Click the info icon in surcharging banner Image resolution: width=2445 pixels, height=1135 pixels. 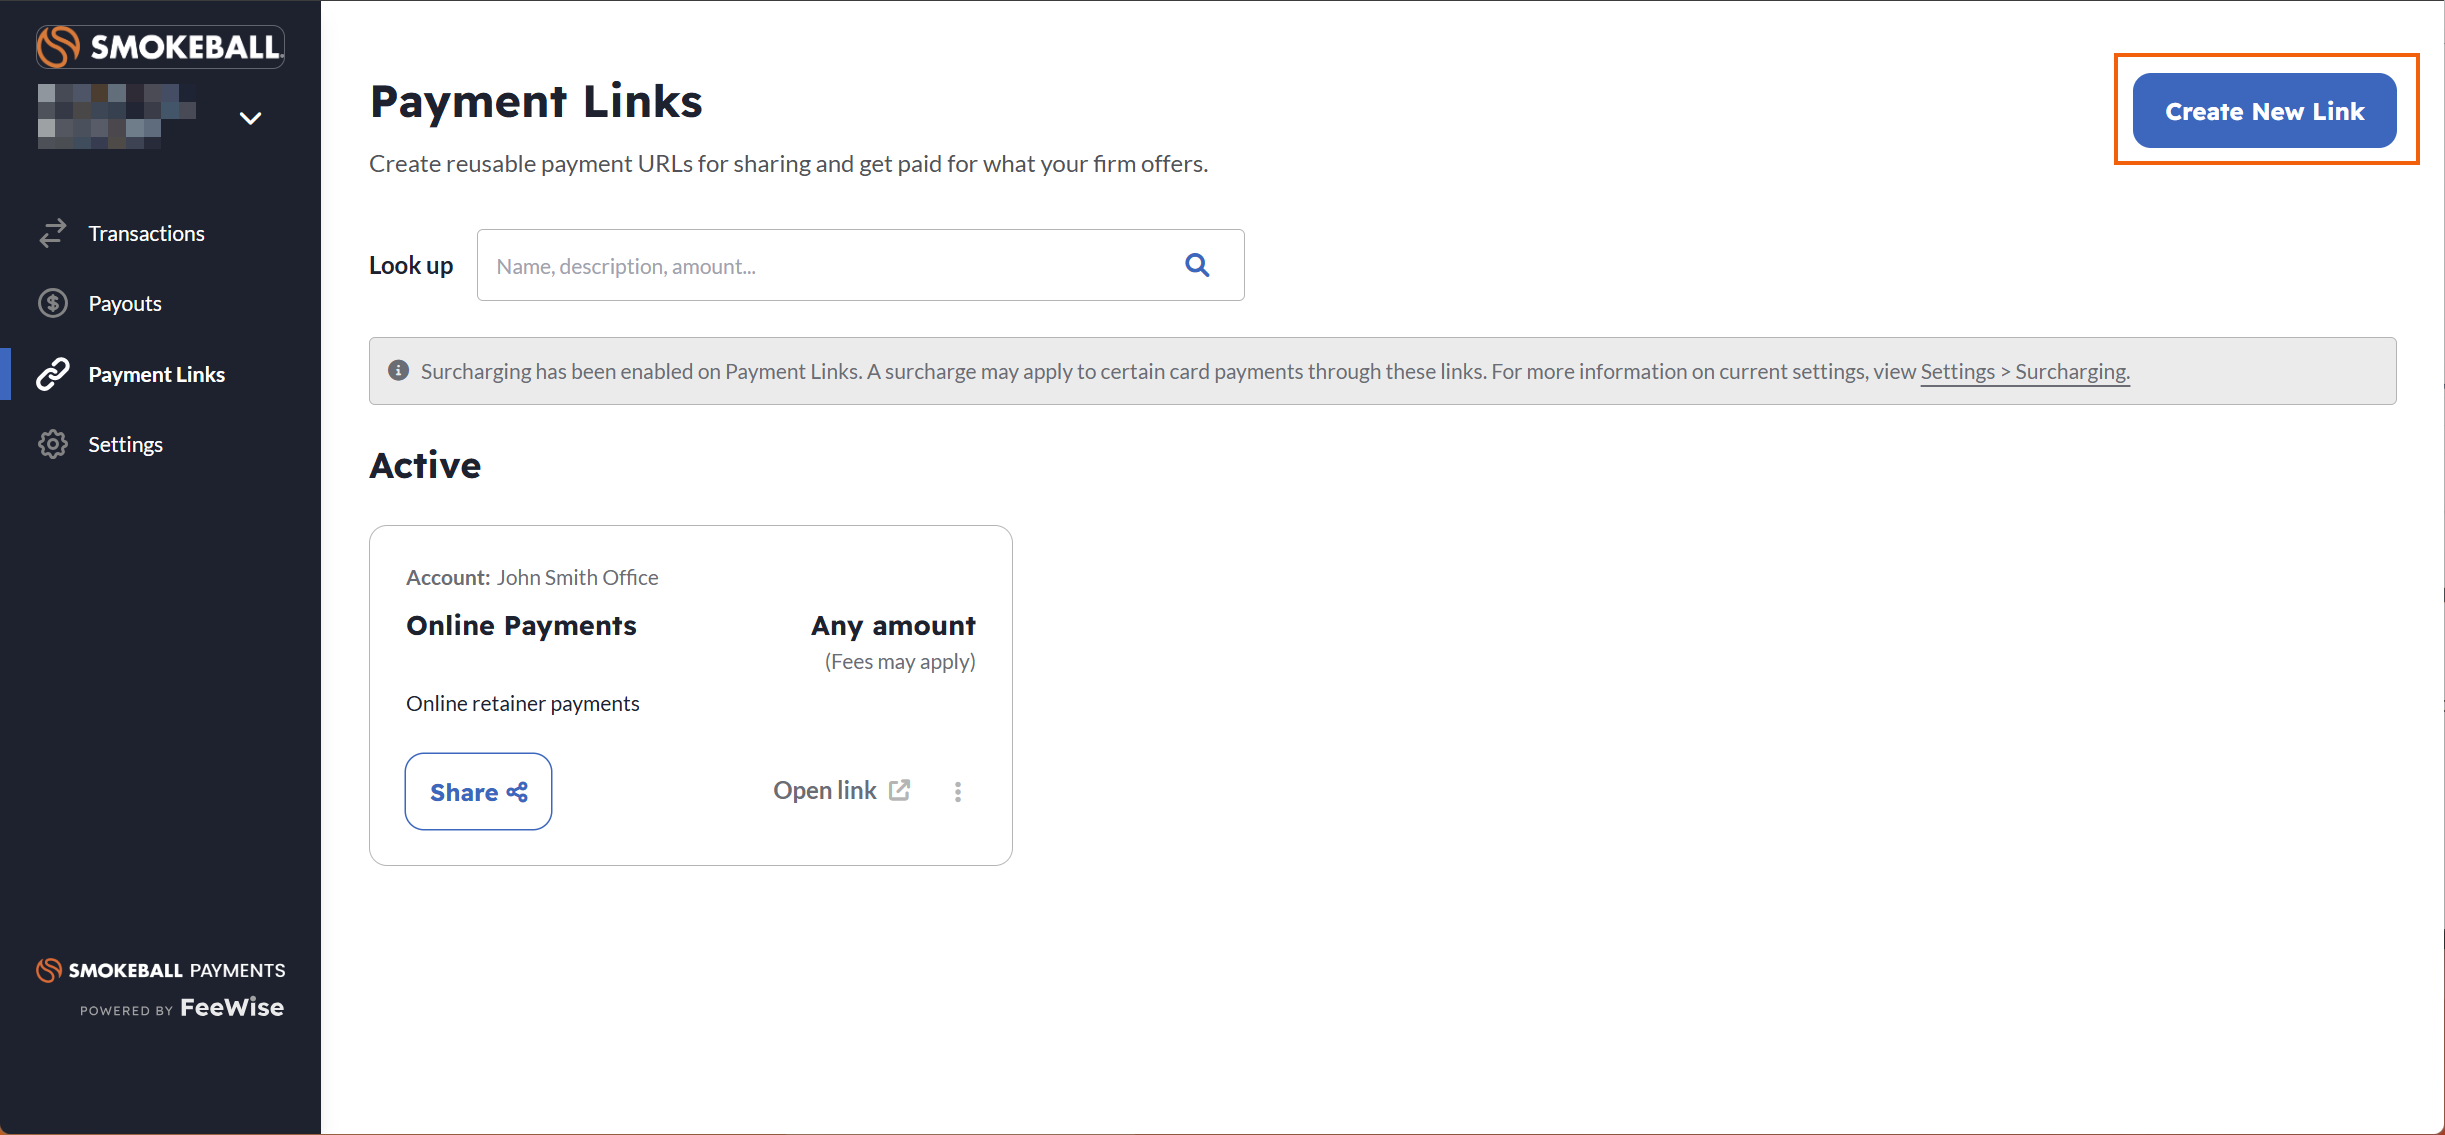pos(398,371)
